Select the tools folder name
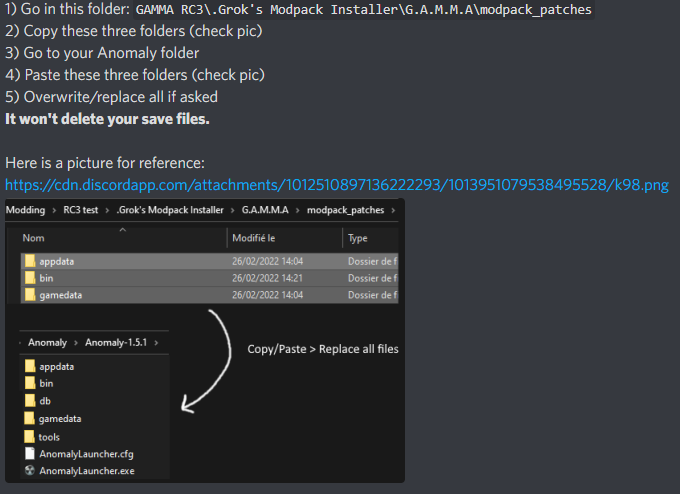This screenshot has width=680, height=494. pyautogui.click(x=49, y=437)
